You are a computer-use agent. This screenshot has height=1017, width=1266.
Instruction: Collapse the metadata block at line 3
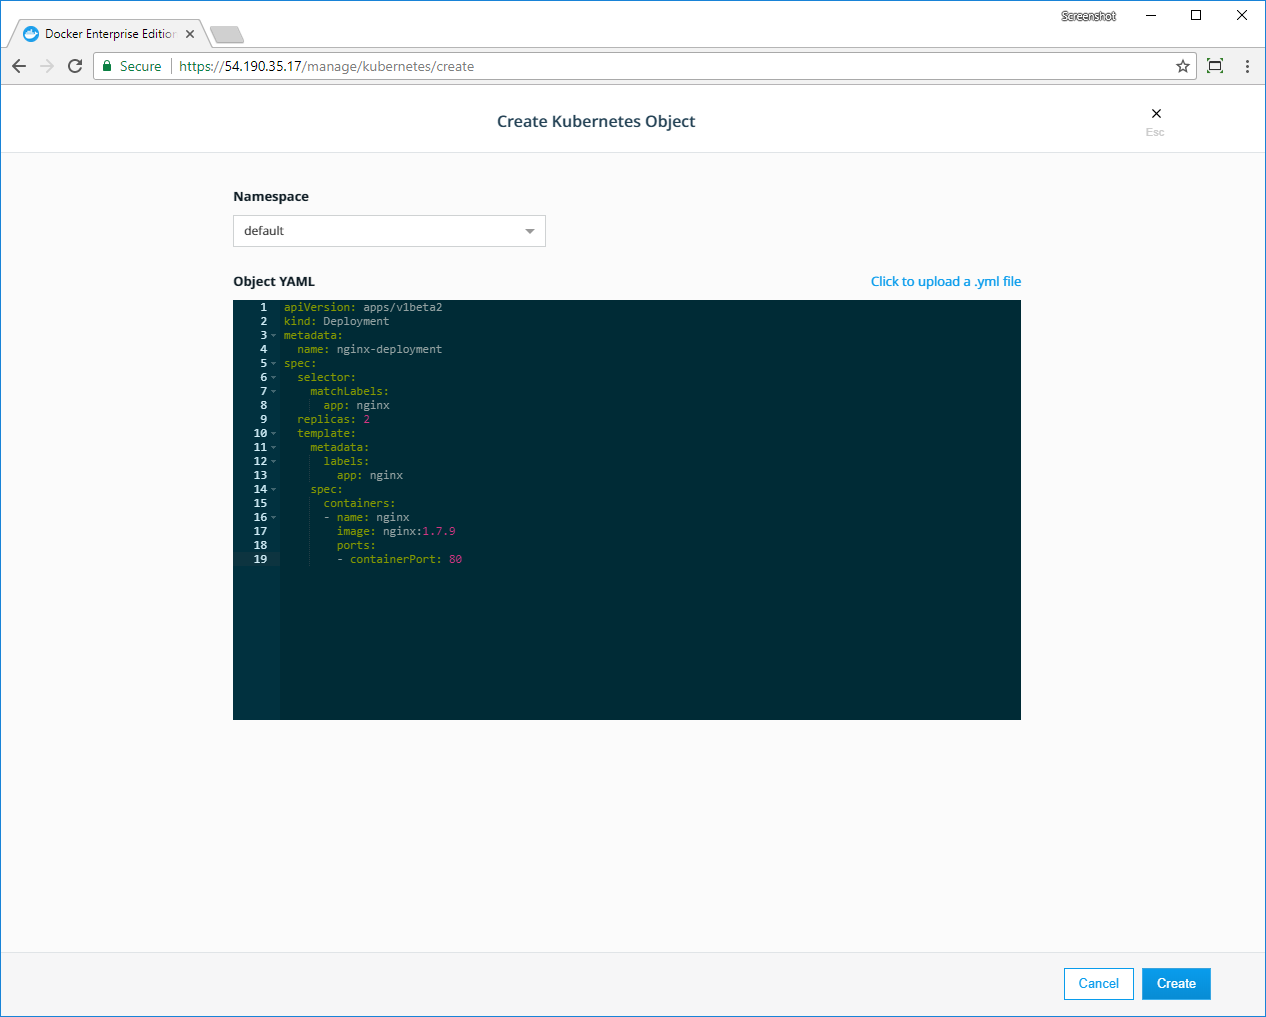[x=274, y=336]
